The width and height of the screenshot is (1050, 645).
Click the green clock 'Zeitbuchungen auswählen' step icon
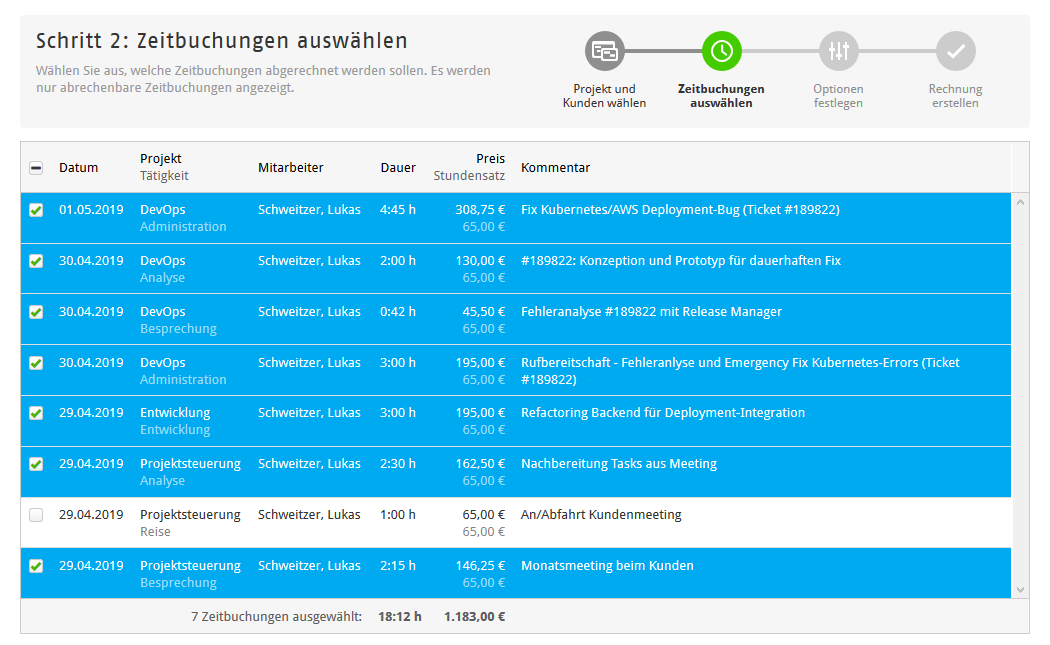721,51
